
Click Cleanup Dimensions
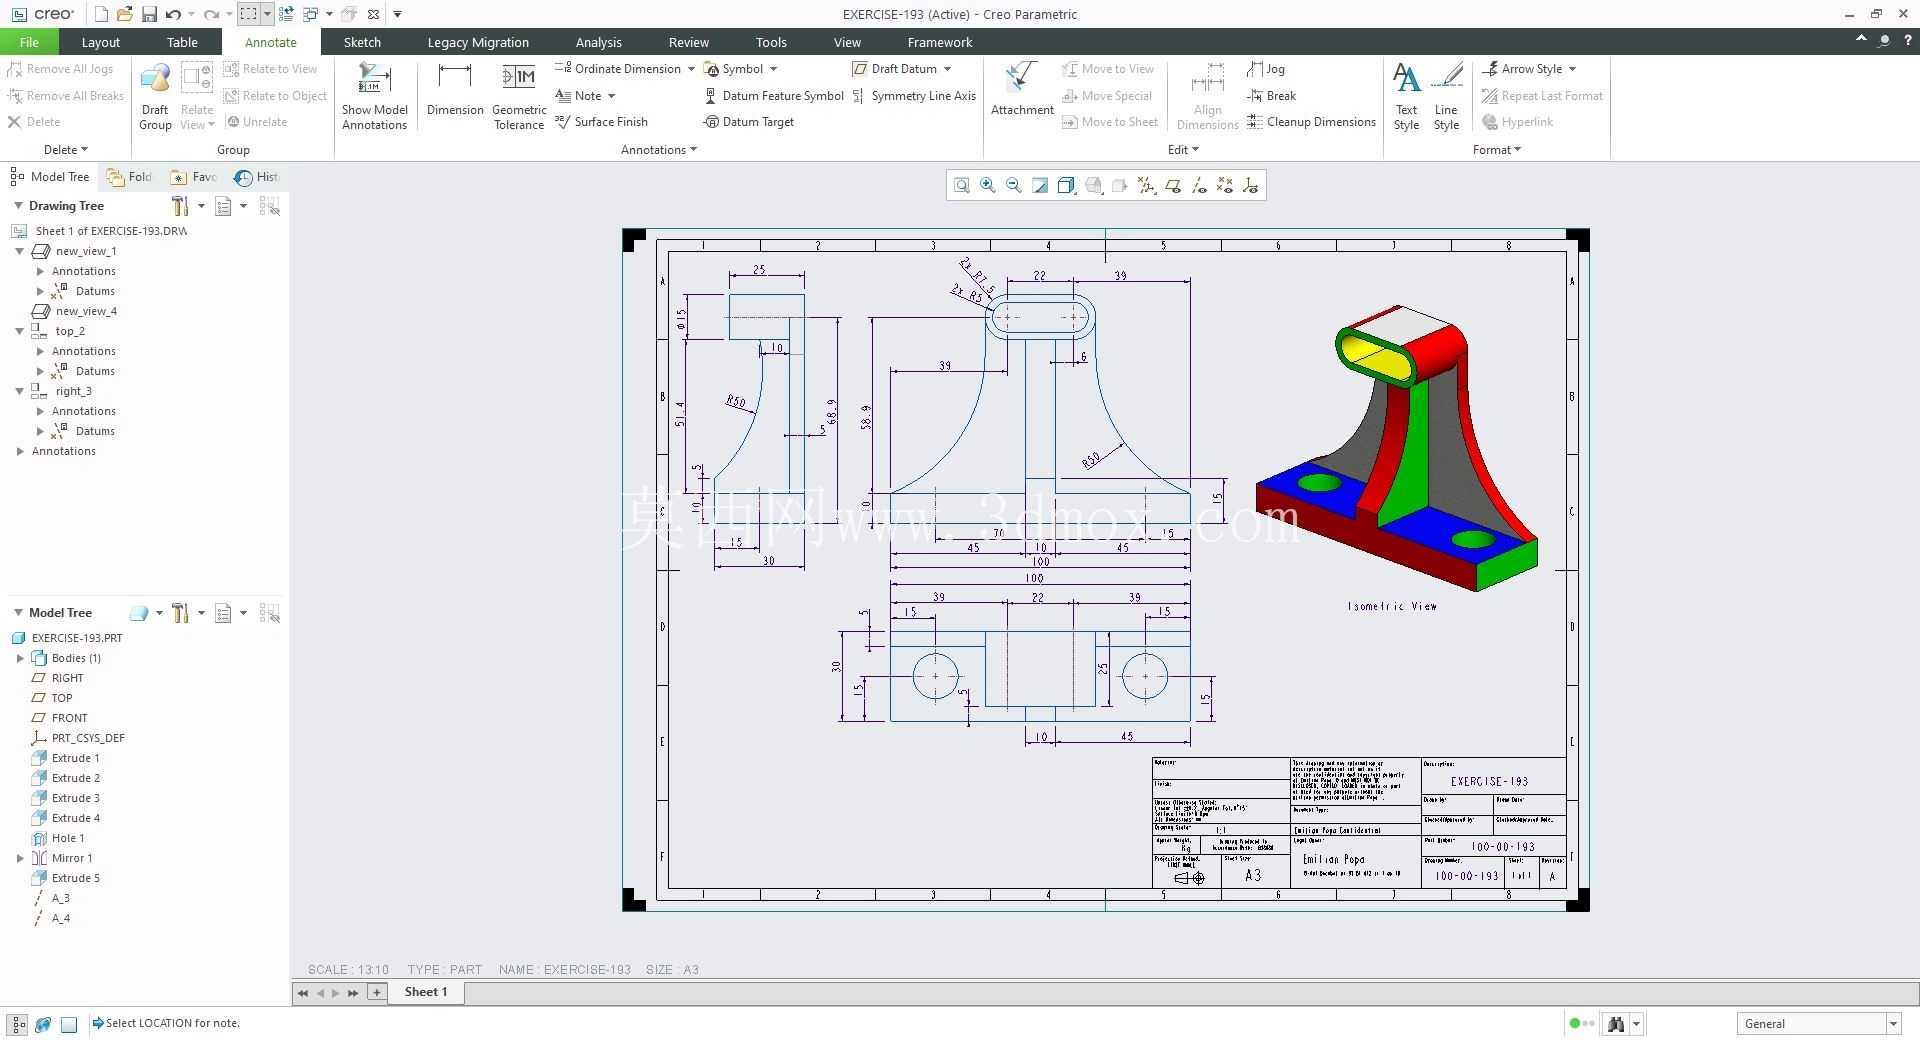1312,122
